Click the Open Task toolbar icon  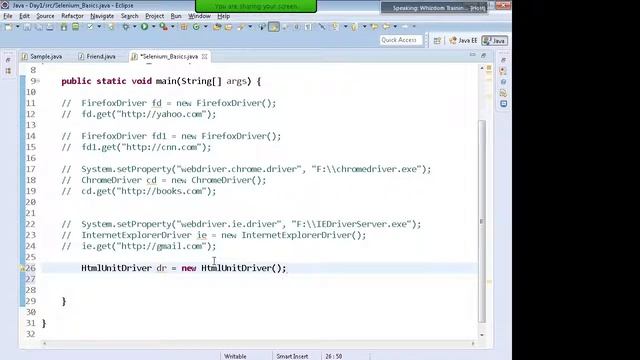click(229, 27)
